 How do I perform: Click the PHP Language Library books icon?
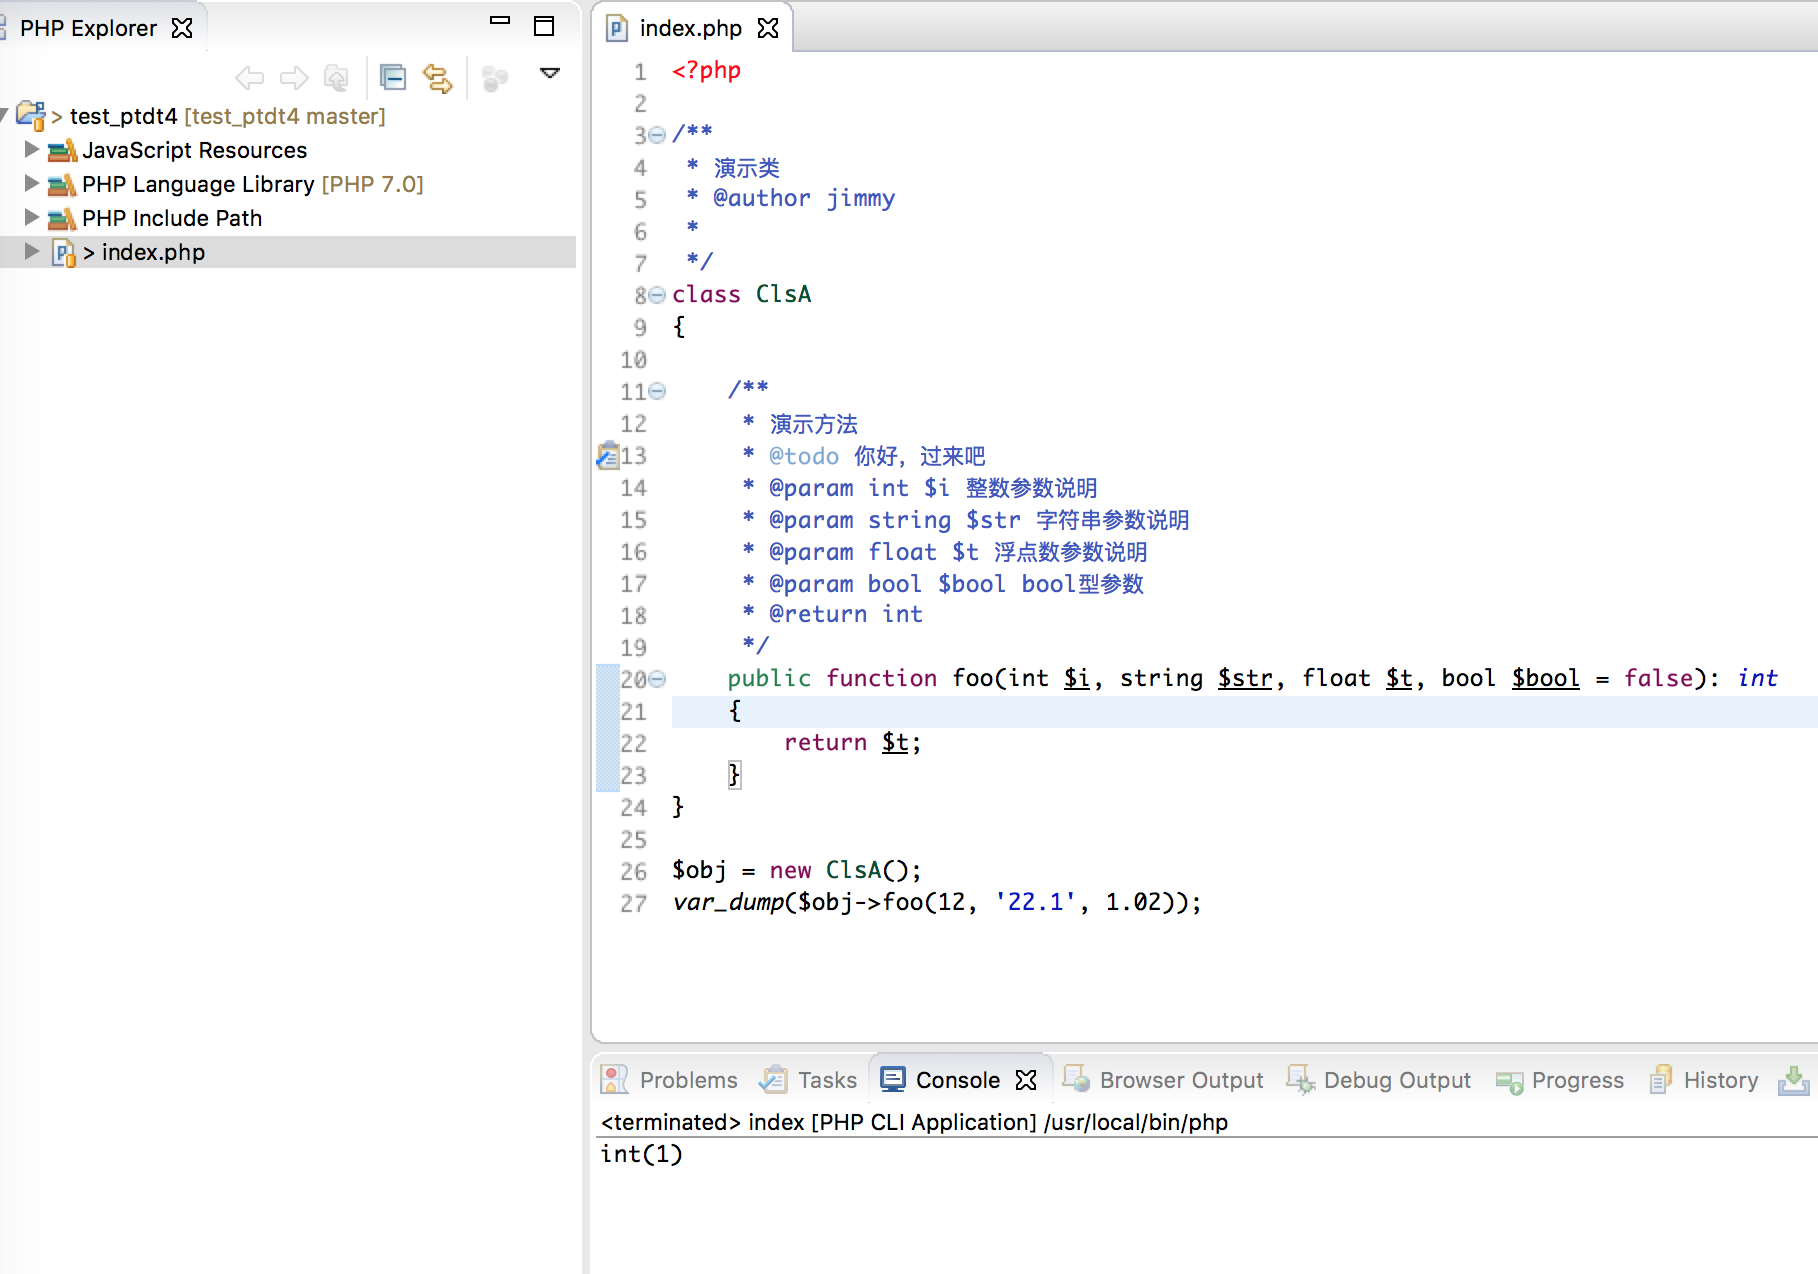click(x=62, y=184)
